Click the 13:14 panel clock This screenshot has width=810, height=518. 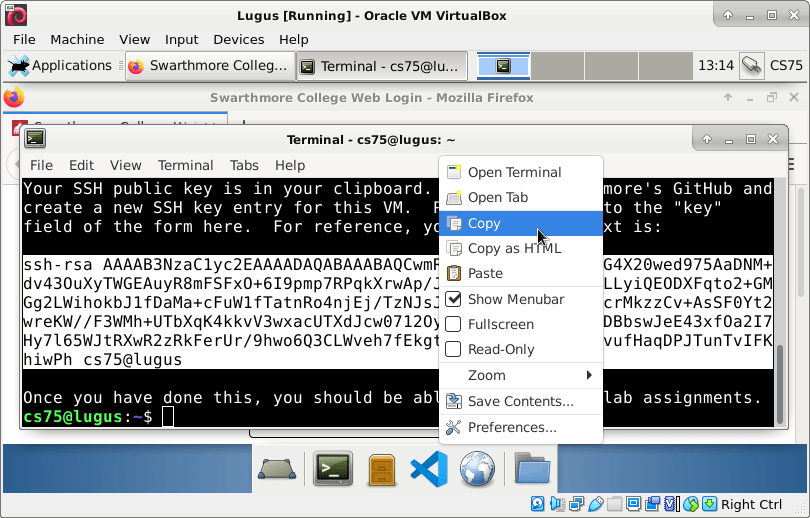click(715, 66)
